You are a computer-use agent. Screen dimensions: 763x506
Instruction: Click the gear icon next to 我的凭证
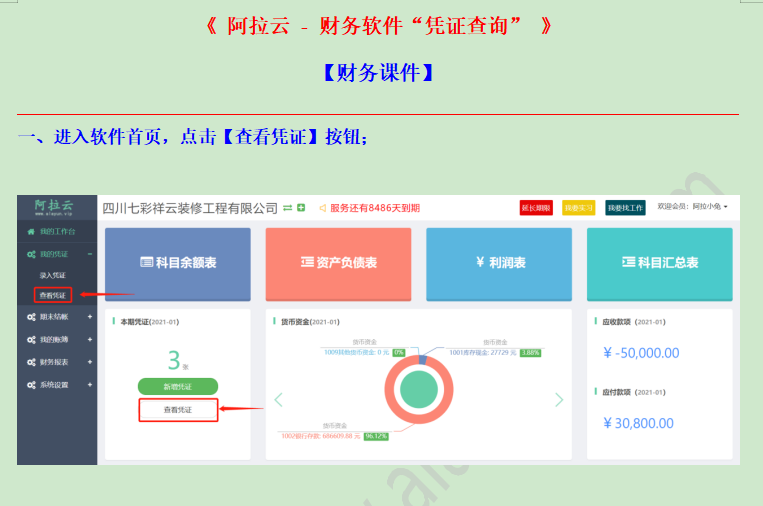point(31,254)
